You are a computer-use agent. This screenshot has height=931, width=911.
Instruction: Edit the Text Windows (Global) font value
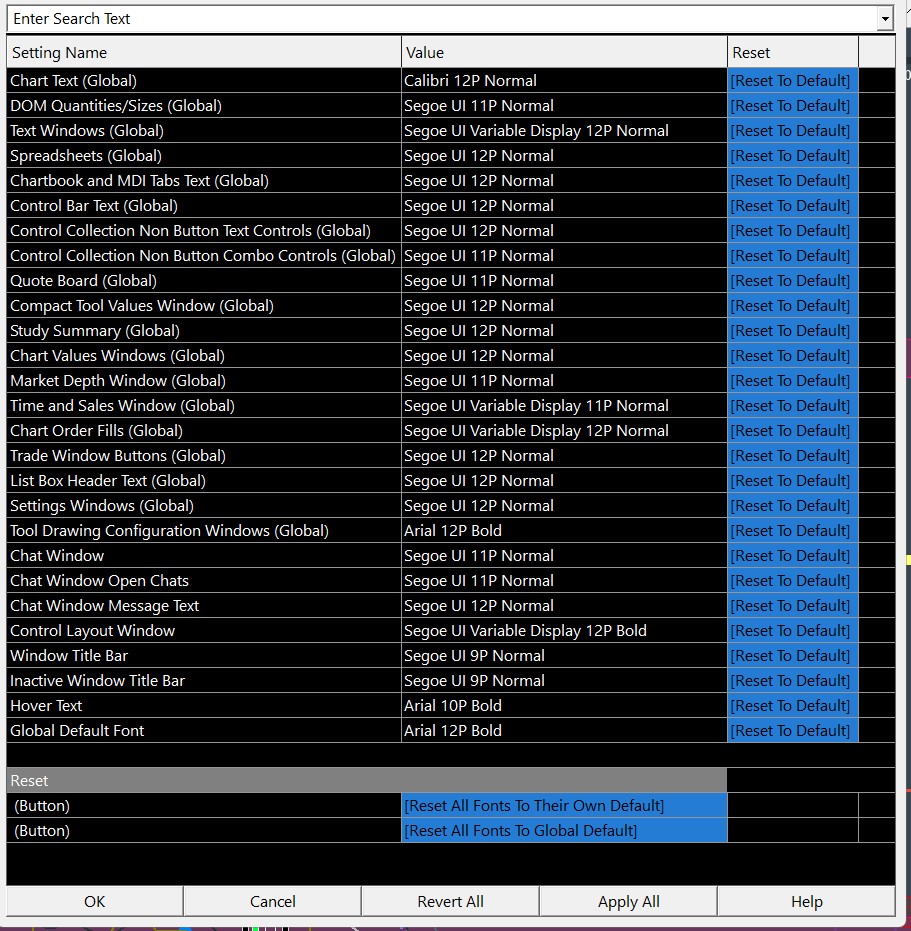pyautogui.click(x=564, y=131)
